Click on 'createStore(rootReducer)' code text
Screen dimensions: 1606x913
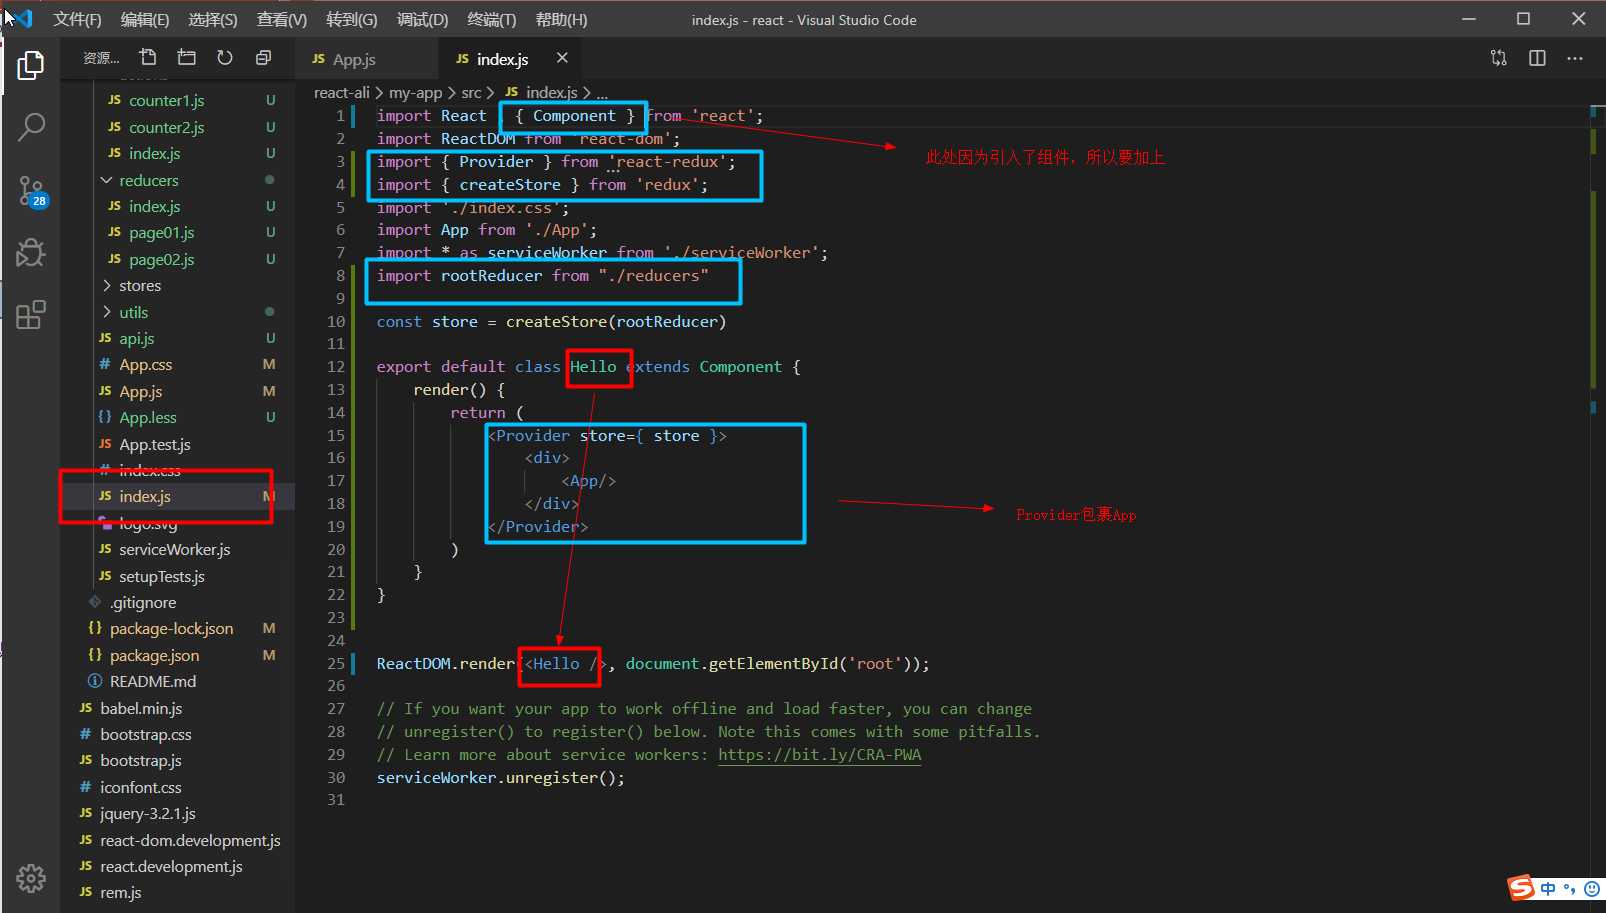coord(616,322)
